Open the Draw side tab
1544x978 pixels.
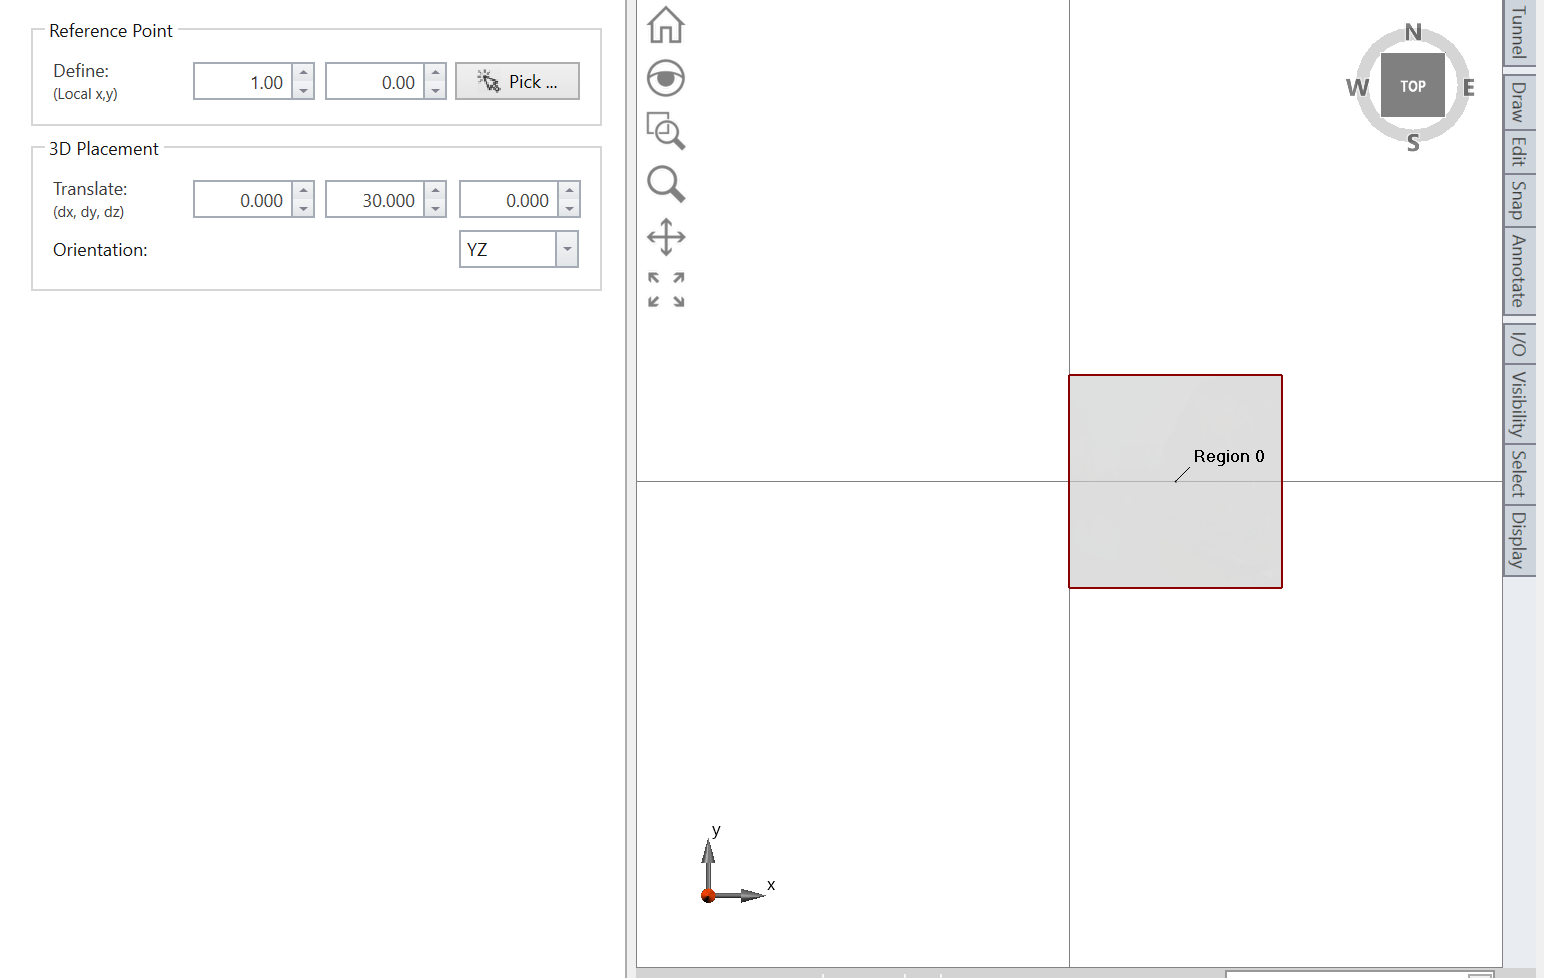1519,101
